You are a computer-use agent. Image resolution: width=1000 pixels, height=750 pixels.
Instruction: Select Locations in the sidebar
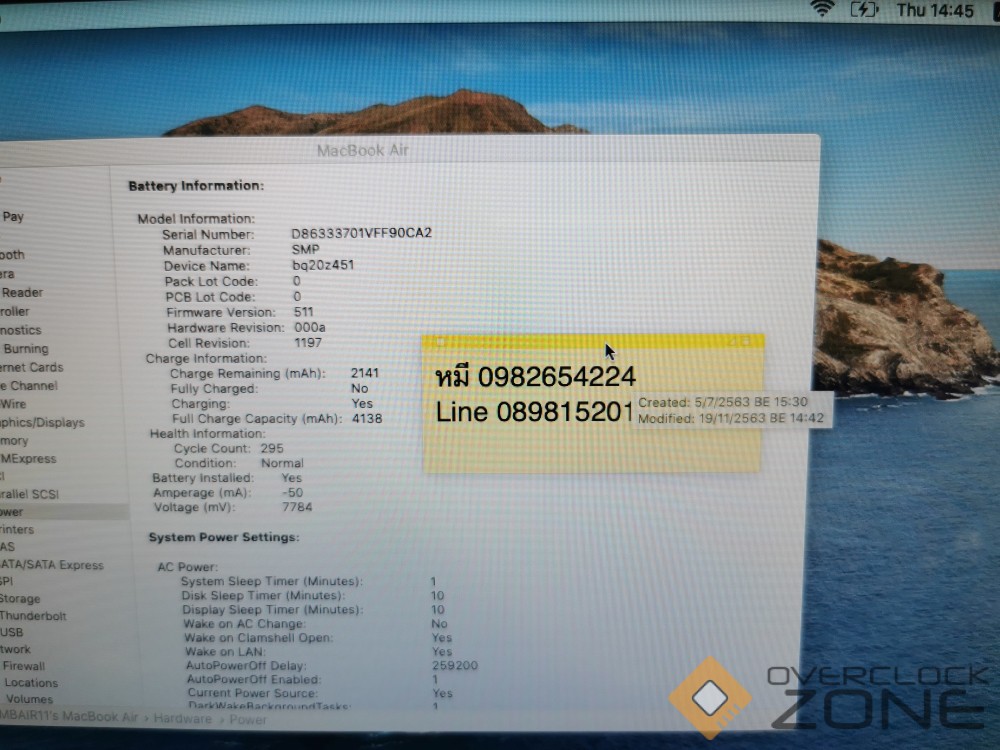pos(31,682)
